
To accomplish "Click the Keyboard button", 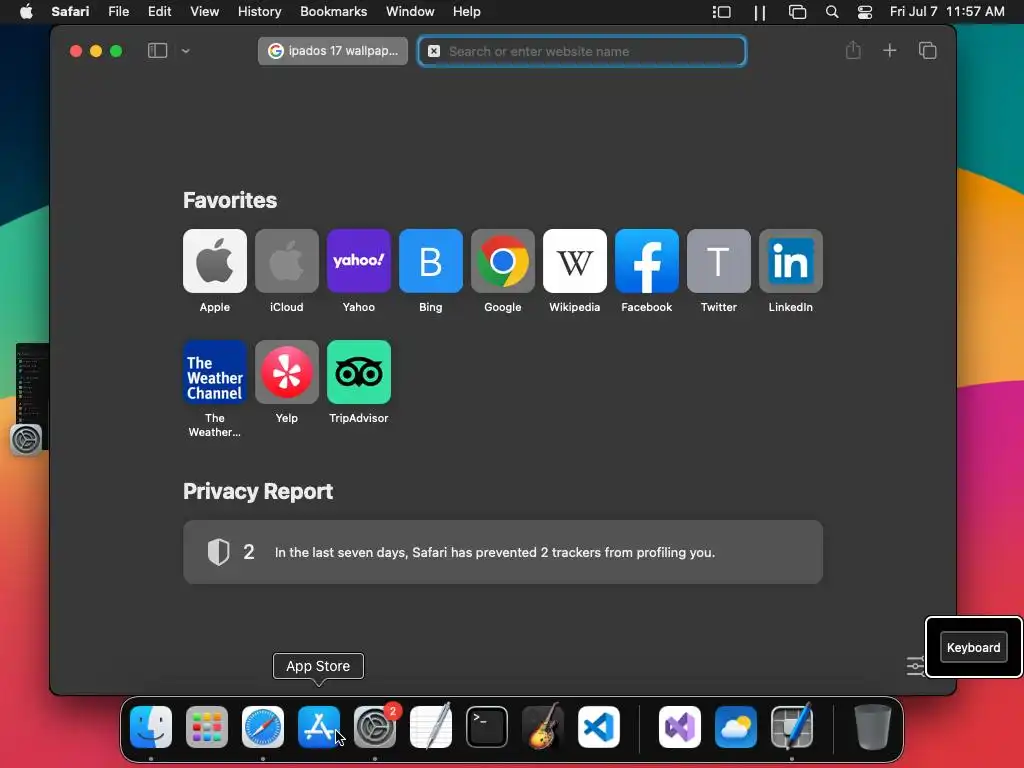I will 973,647.
